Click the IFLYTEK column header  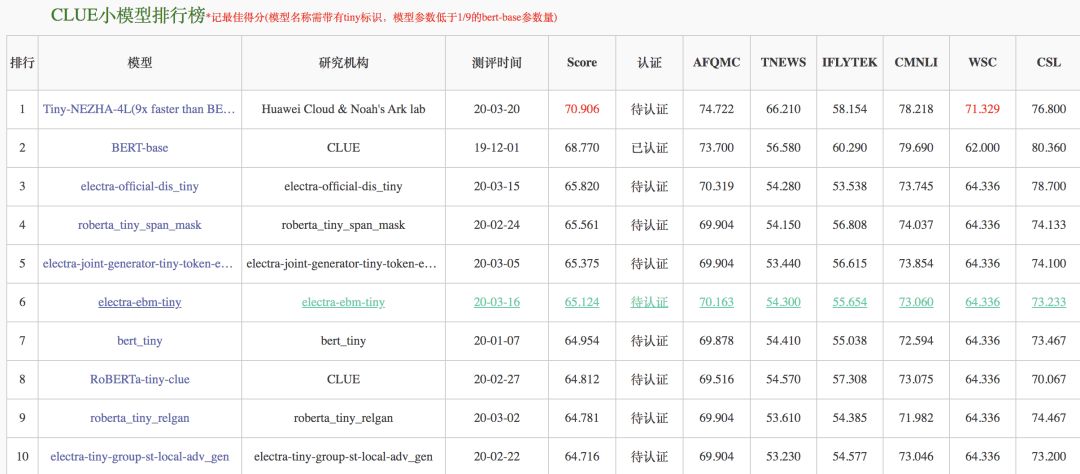tap(848, 62)
